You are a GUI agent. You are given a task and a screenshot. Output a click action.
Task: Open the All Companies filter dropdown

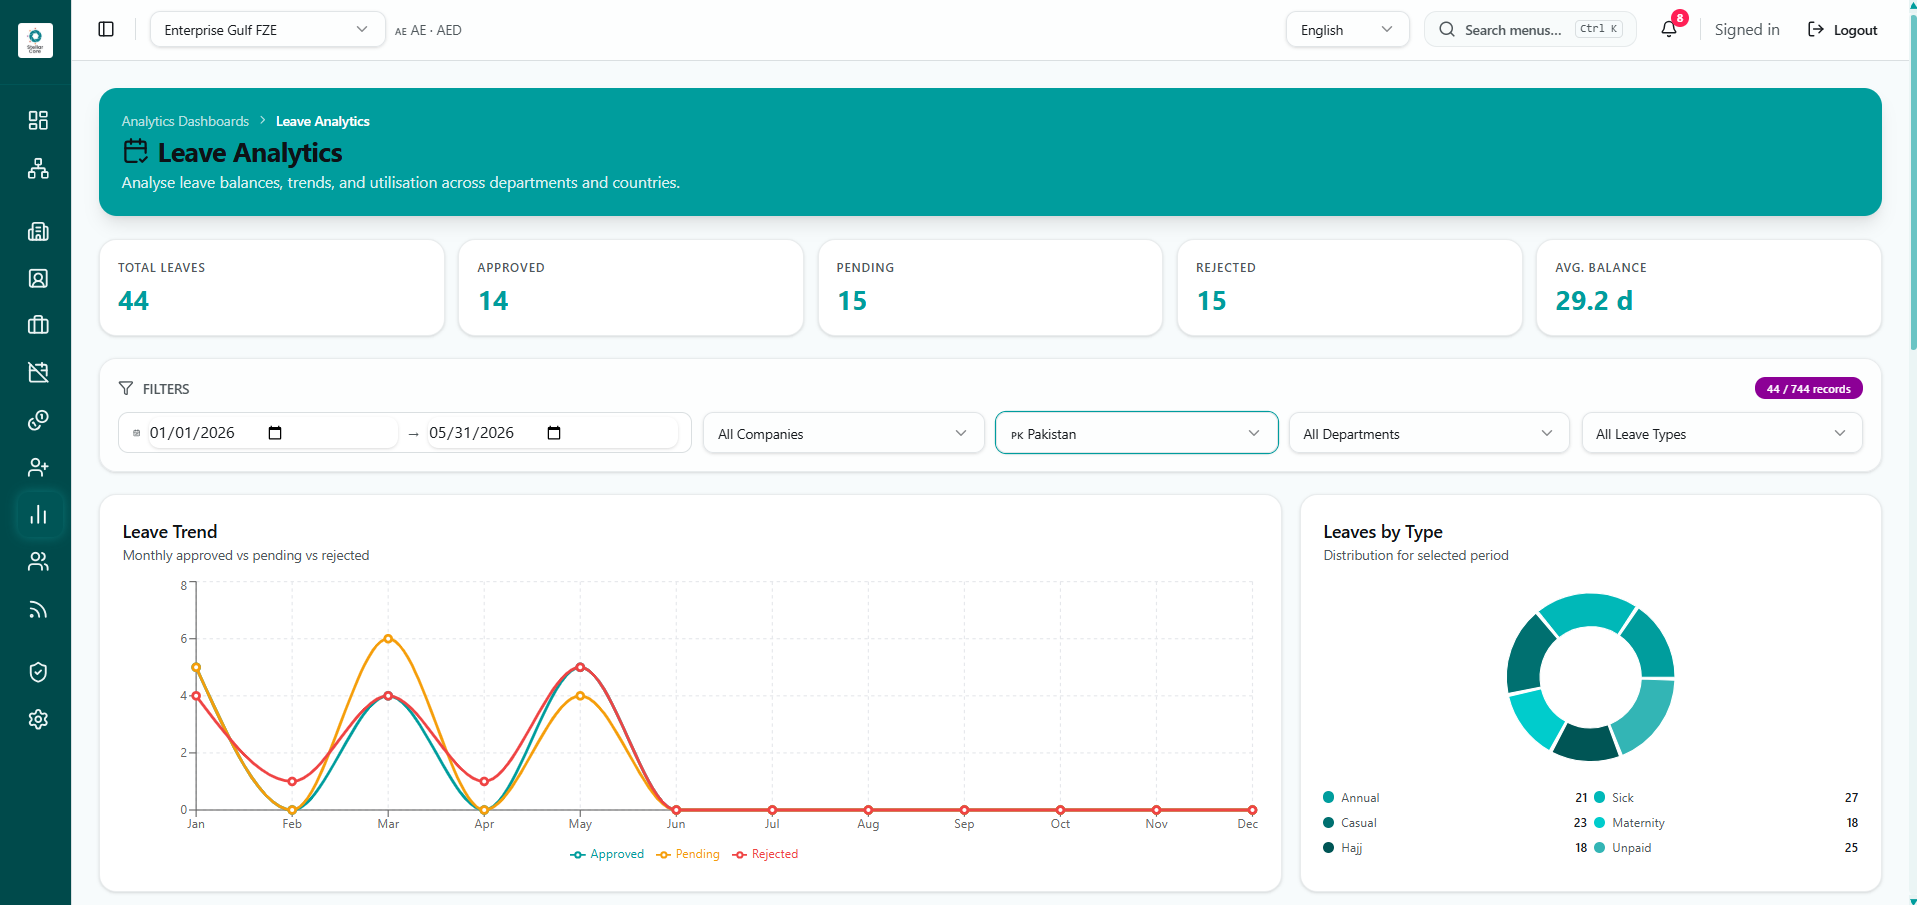click(843, 433)
